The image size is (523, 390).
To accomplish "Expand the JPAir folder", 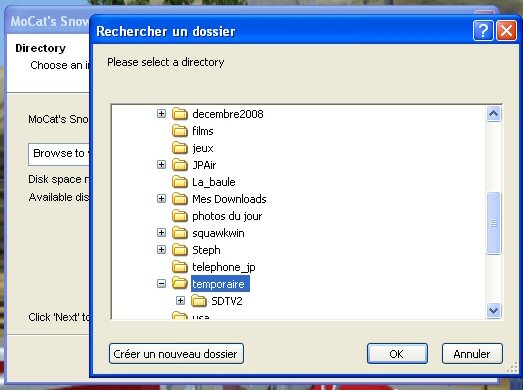I will [x=161, y=164].
